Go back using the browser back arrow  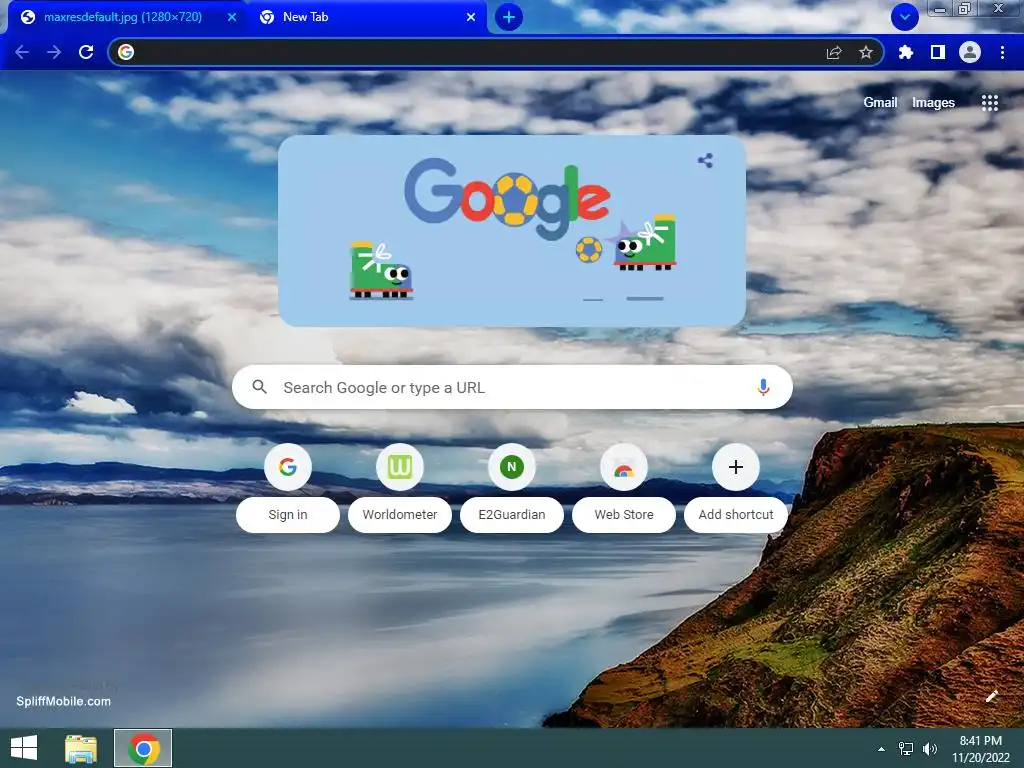[x=22, y=52]
